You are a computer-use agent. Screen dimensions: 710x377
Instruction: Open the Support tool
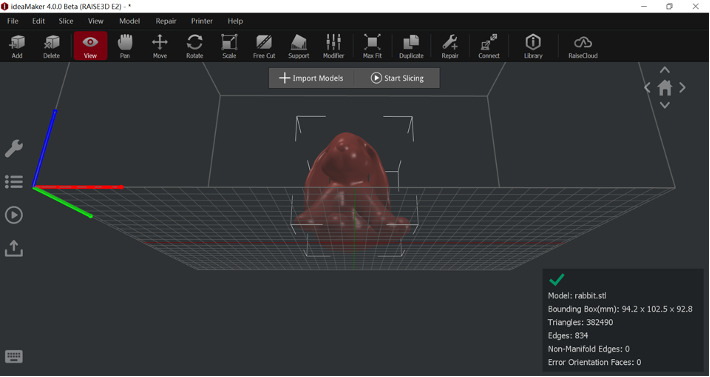tap(299, 46)
